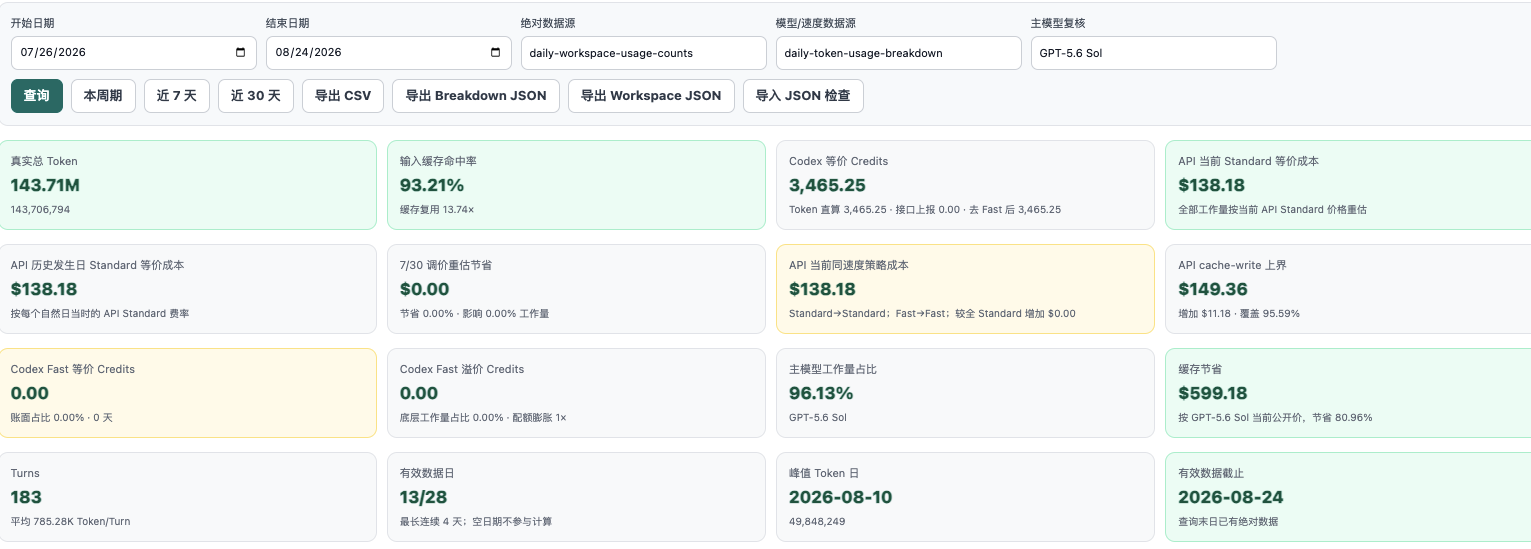Click the API cache-write 上界 value $149.36
The height and width of the screenshot is (549, 1531).
pos(1213,289)
